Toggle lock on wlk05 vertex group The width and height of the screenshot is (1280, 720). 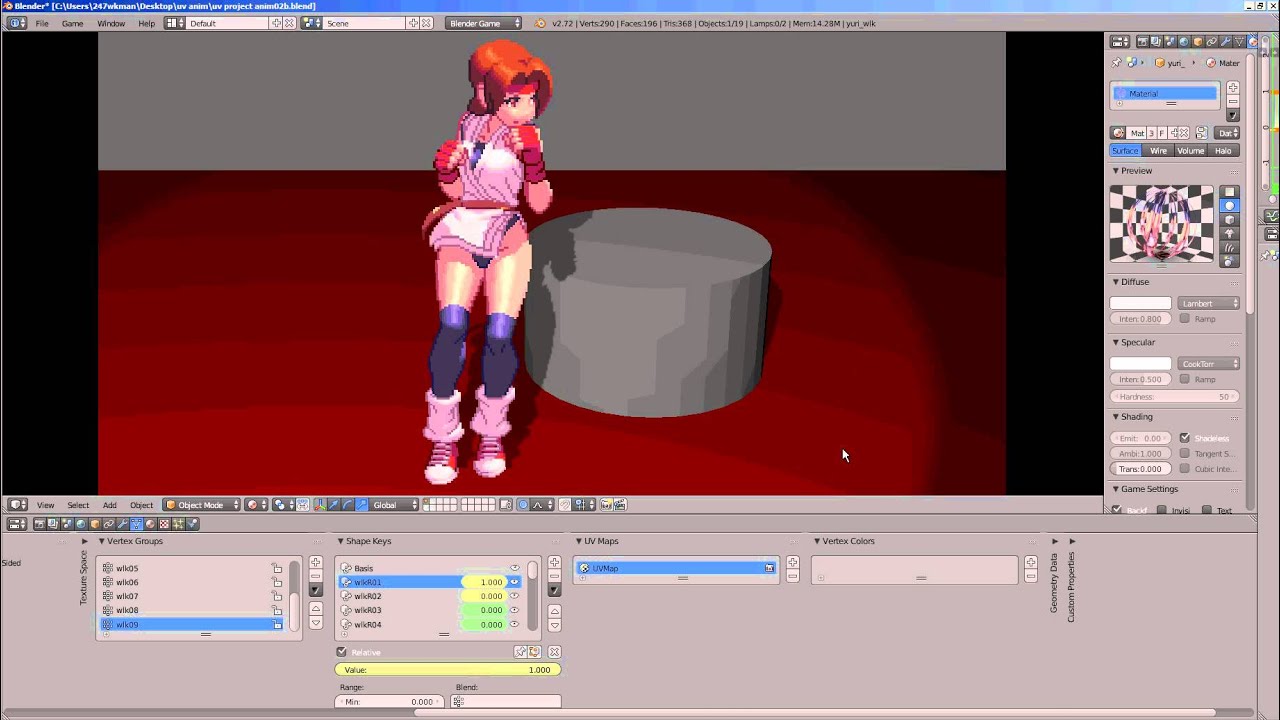click(277, 568)
